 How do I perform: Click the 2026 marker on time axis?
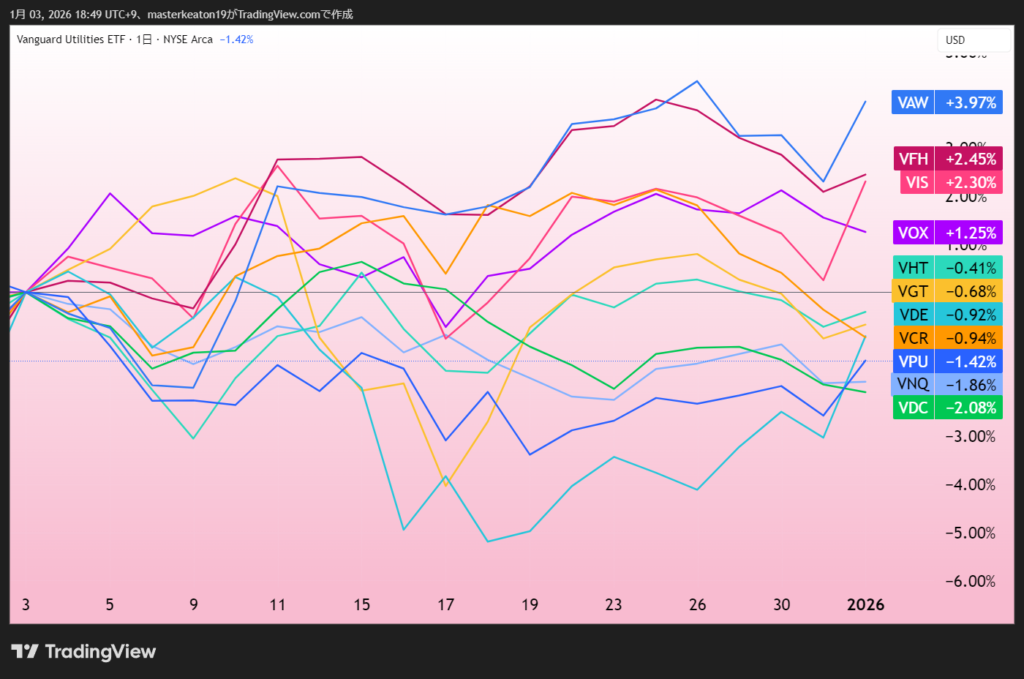[865, 605]
